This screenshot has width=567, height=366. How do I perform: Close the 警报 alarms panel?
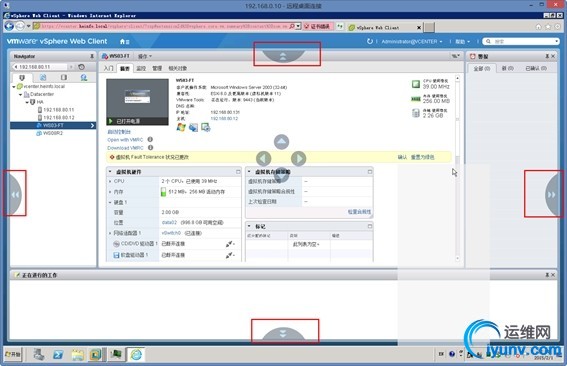click(553, 56)
